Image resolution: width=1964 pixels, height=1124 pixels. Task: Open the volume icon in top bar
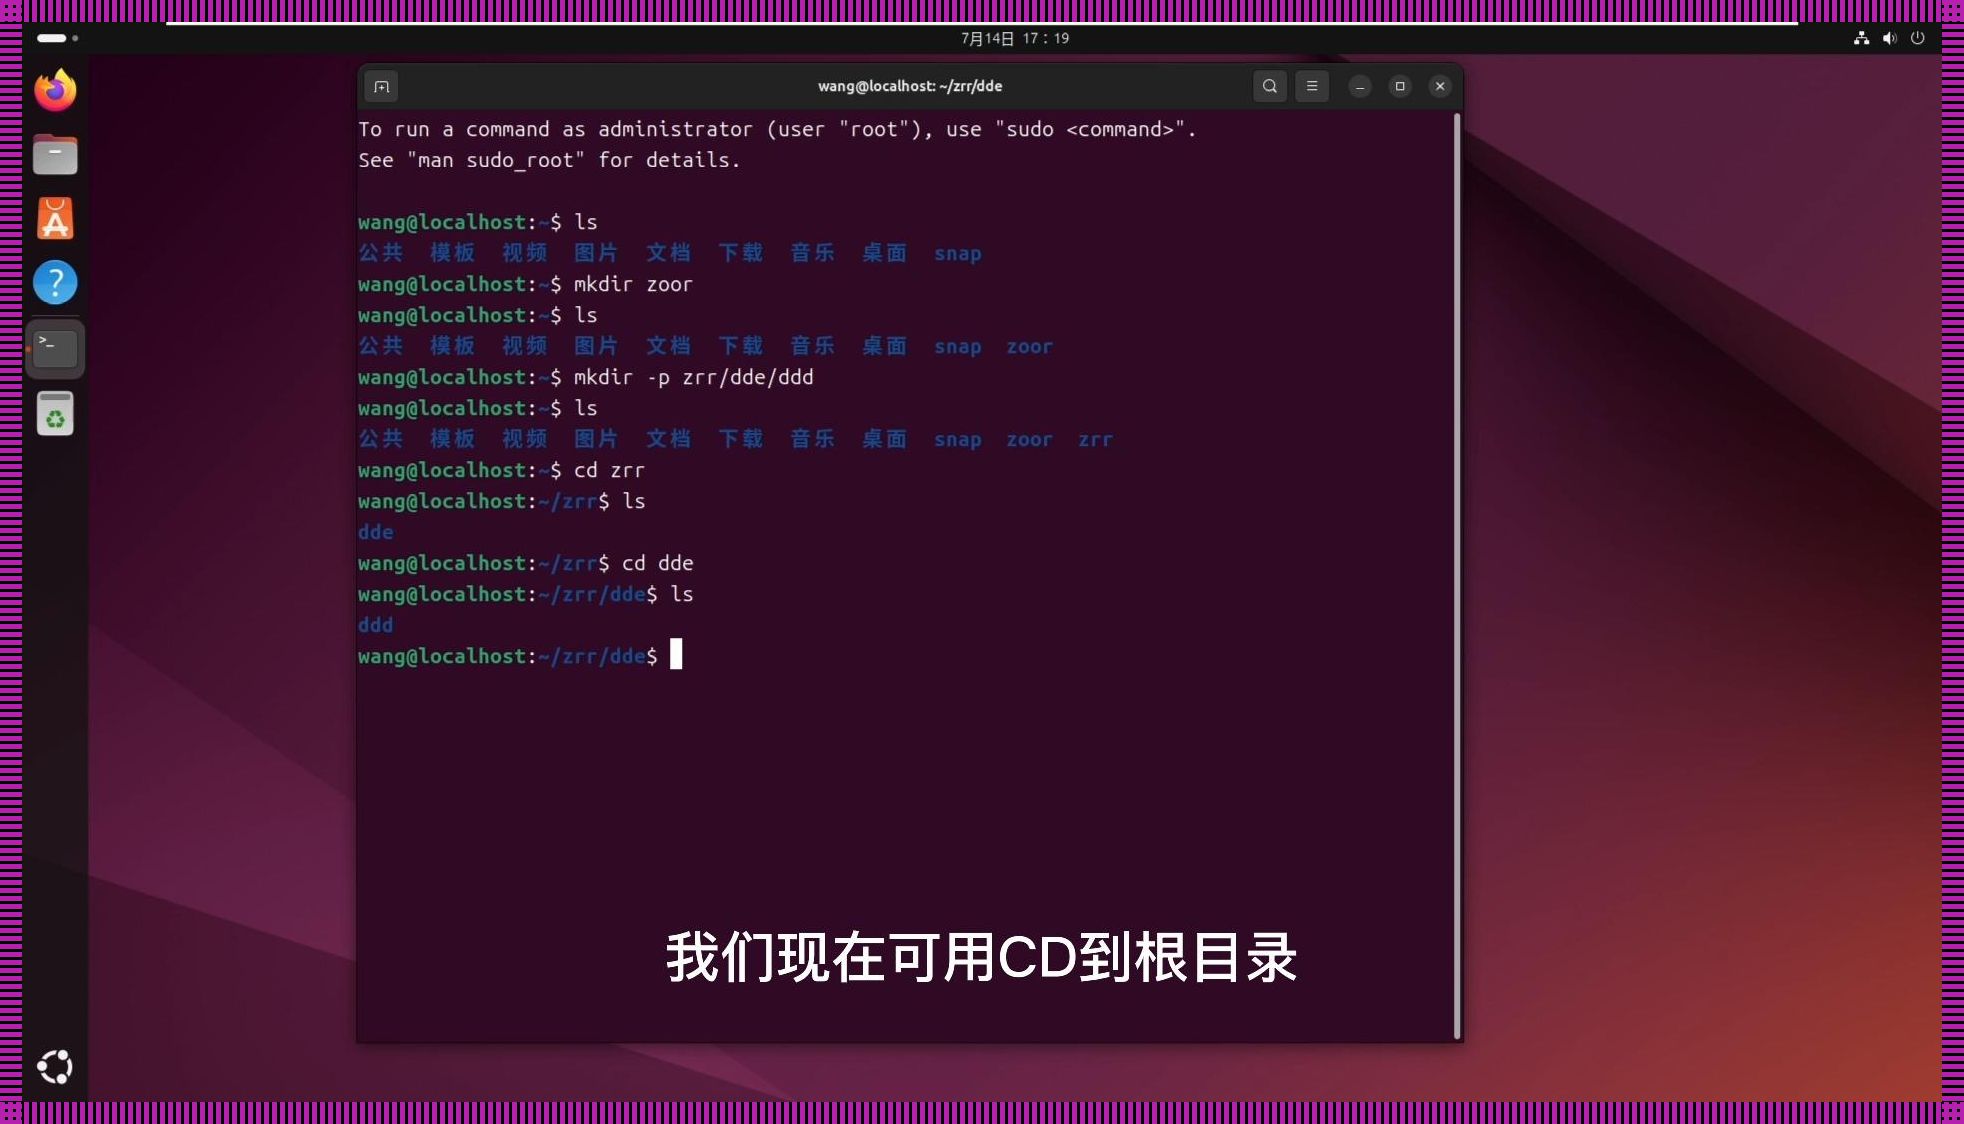click(1889, 38)
